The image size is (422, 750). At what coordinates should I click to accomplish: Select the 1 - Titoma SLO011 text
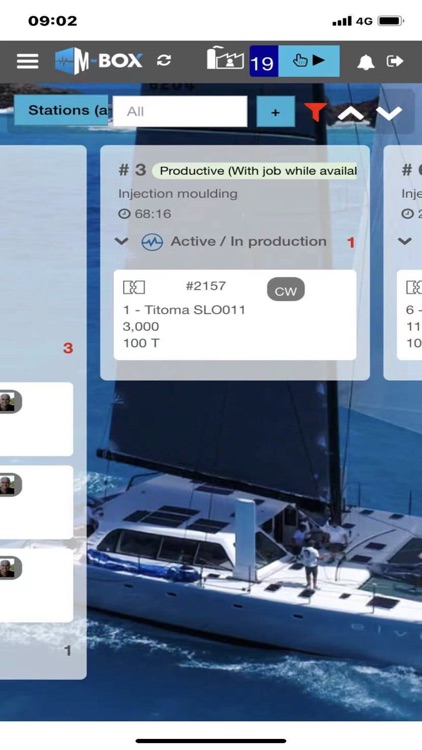[x=184, y=310]
